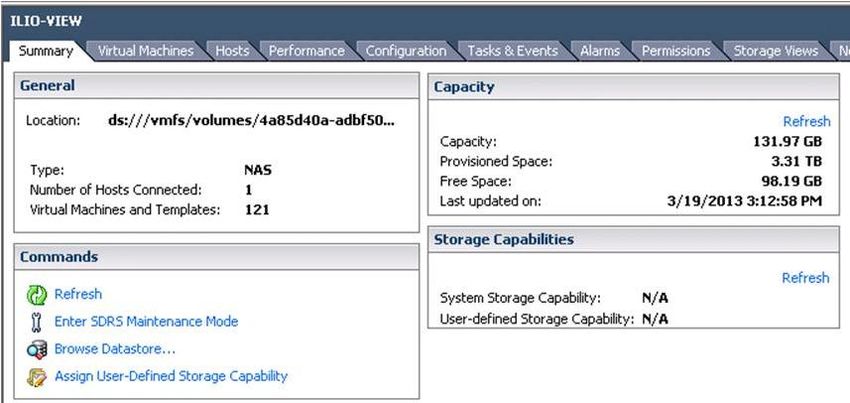Click the Browse Datastore icon
This screenshot has width=850, height=403.
point(37,350)
